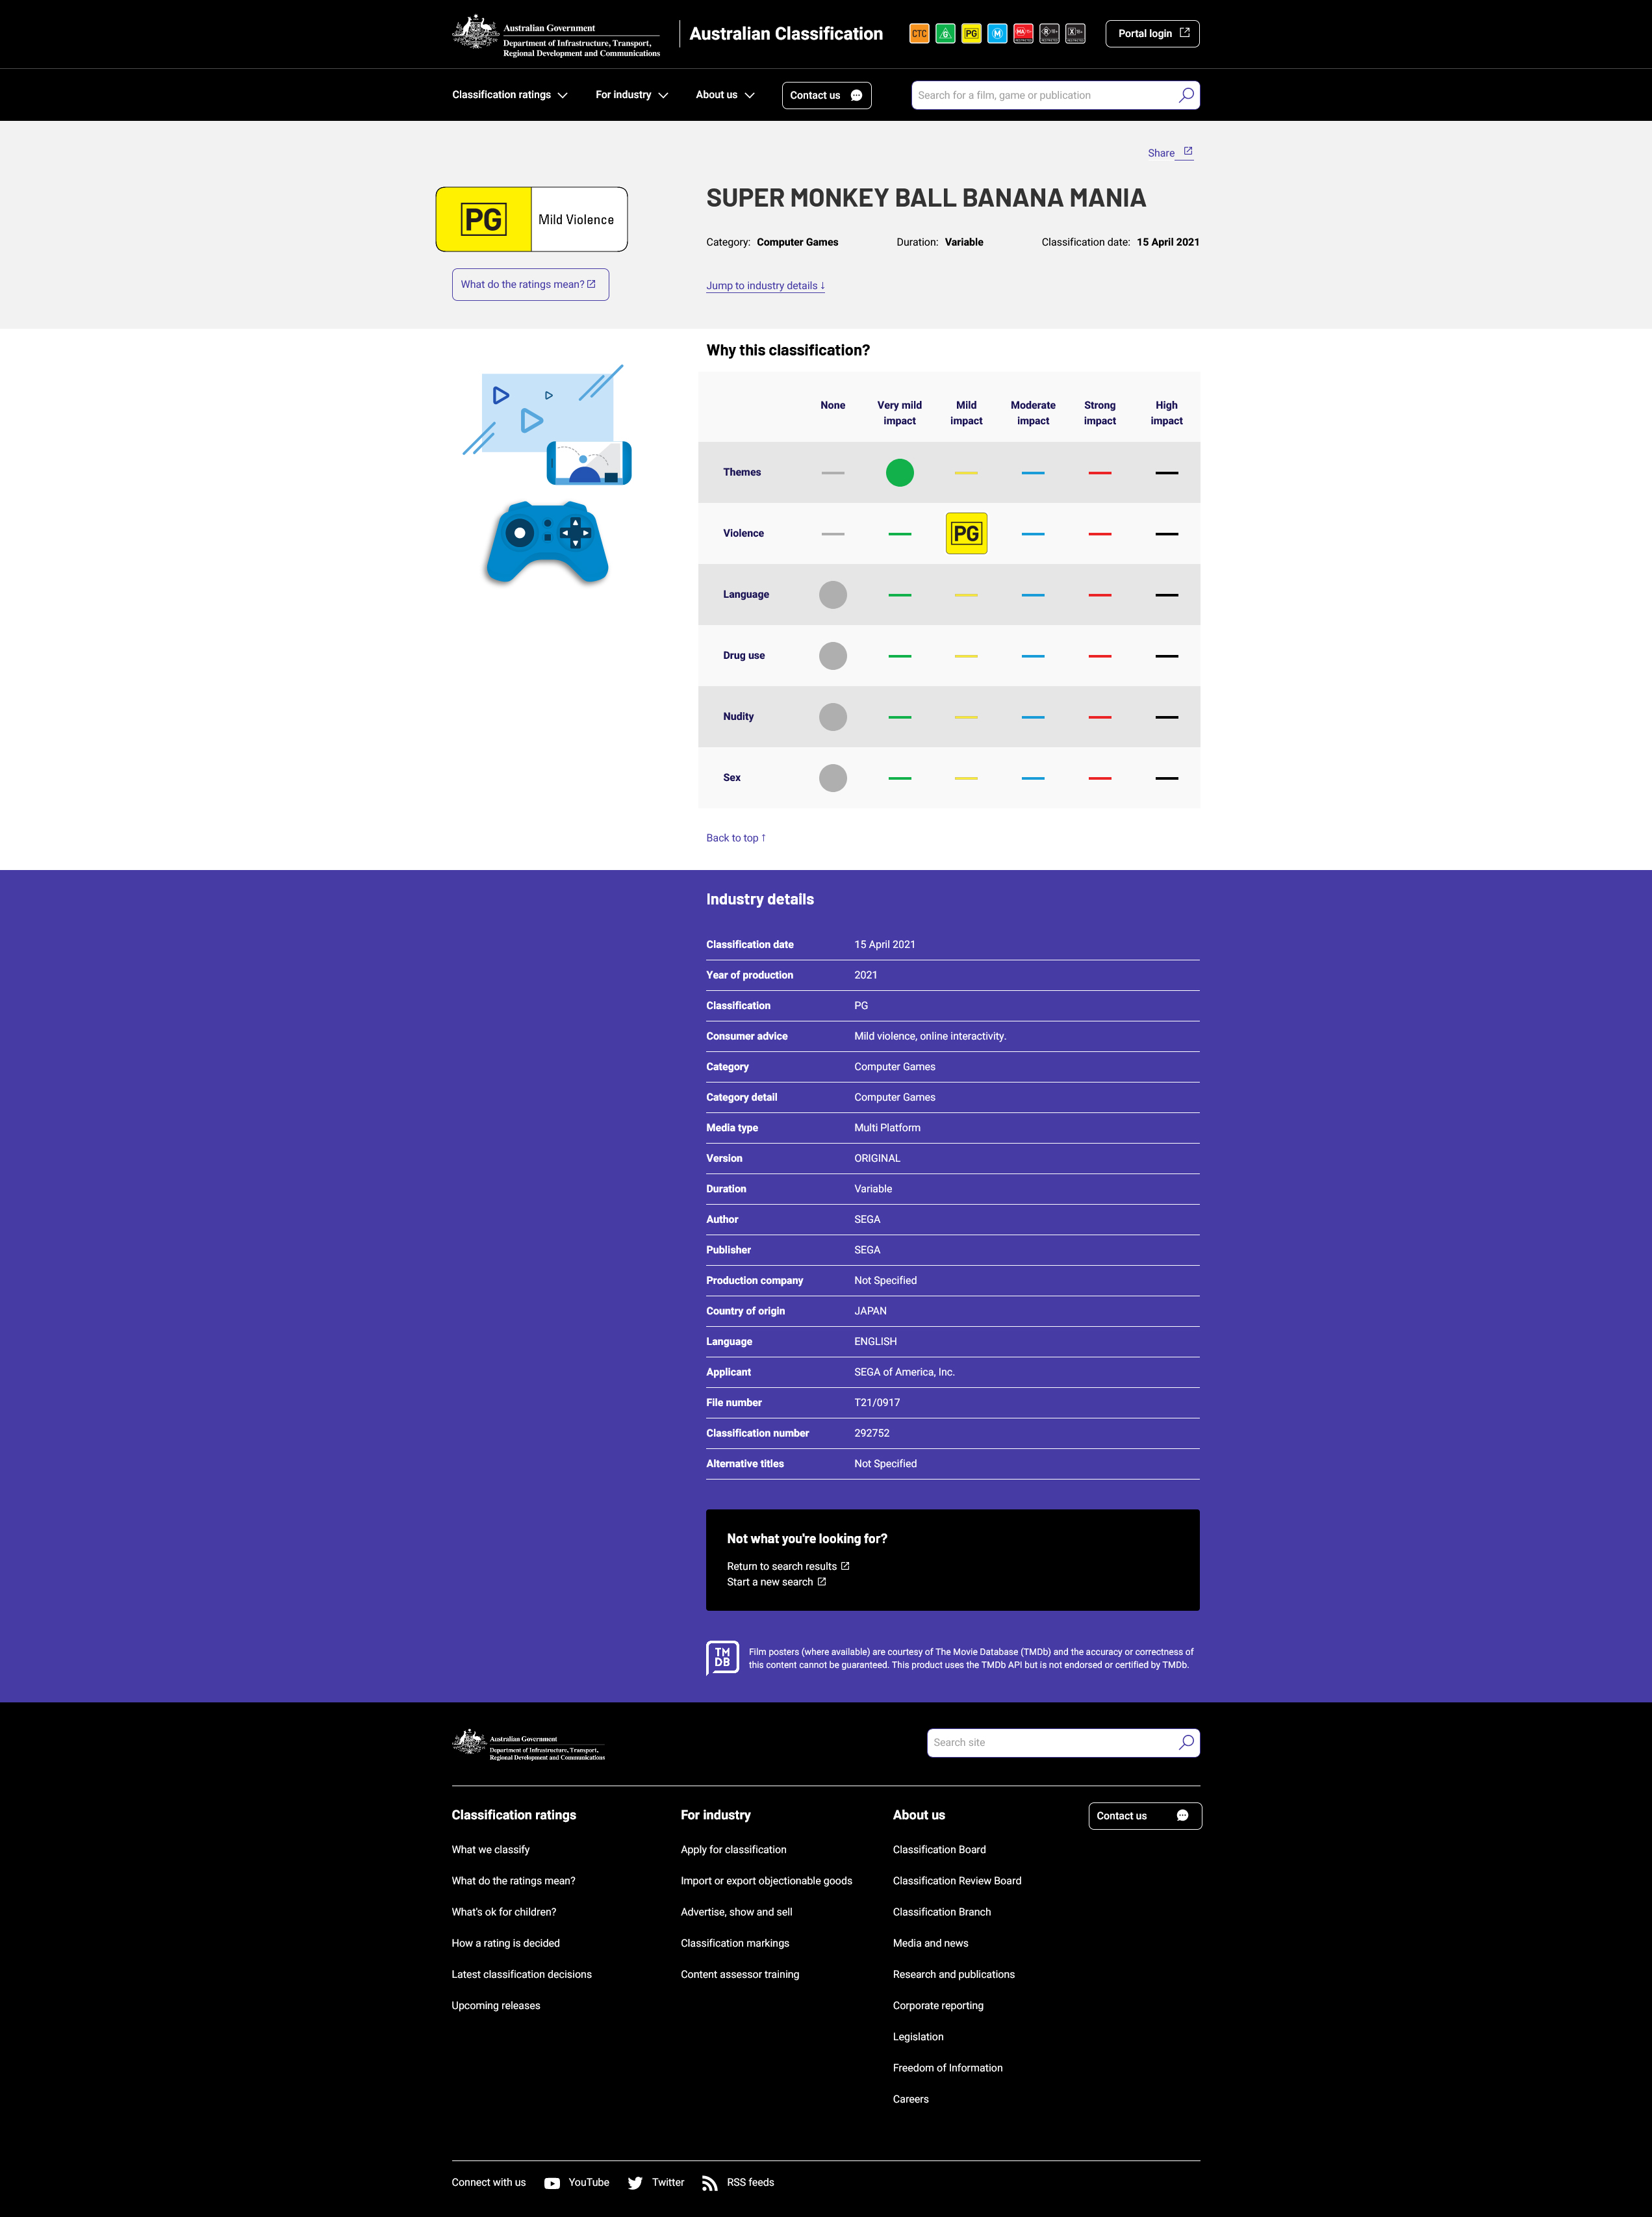Open Upcoming releases
Screen dimensions: 1652x2217
[496, 2005]
